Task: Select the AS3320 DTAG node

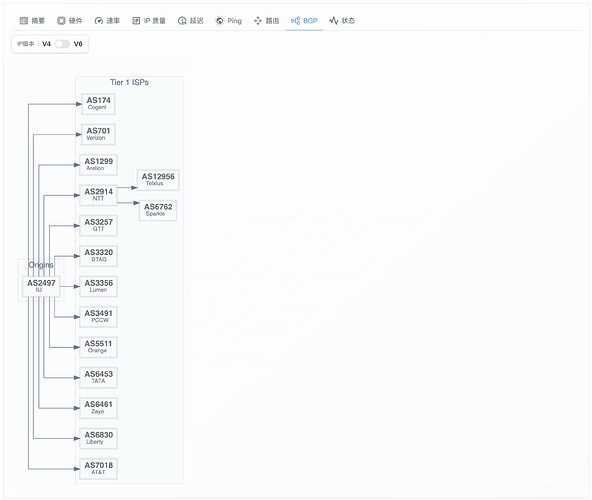Action: pos(99,256)
